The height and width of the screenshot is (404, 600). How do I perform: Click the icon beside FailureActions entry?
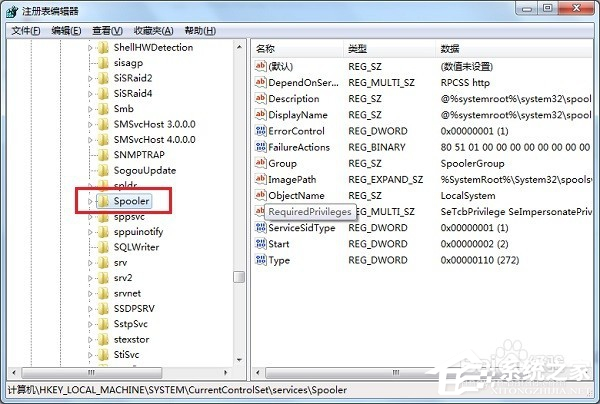pyautogui.click(x=261, y=147)
